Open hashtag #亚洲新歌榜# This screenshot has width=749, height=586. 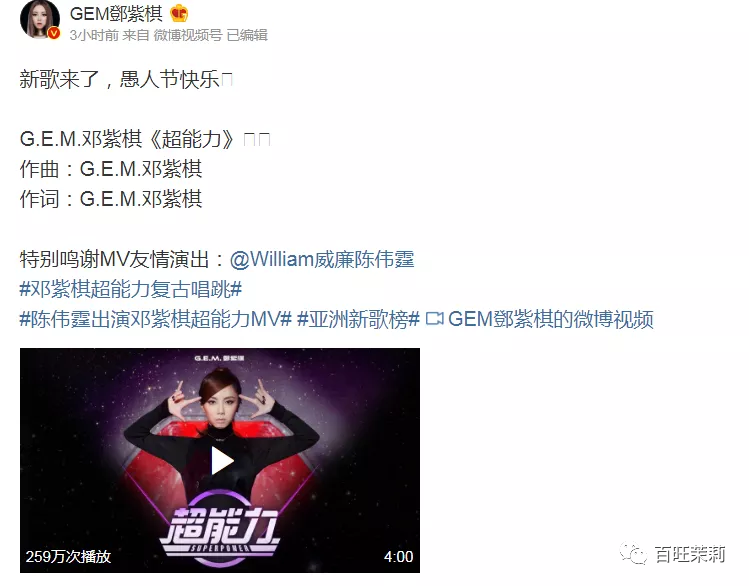pos(358,320)
